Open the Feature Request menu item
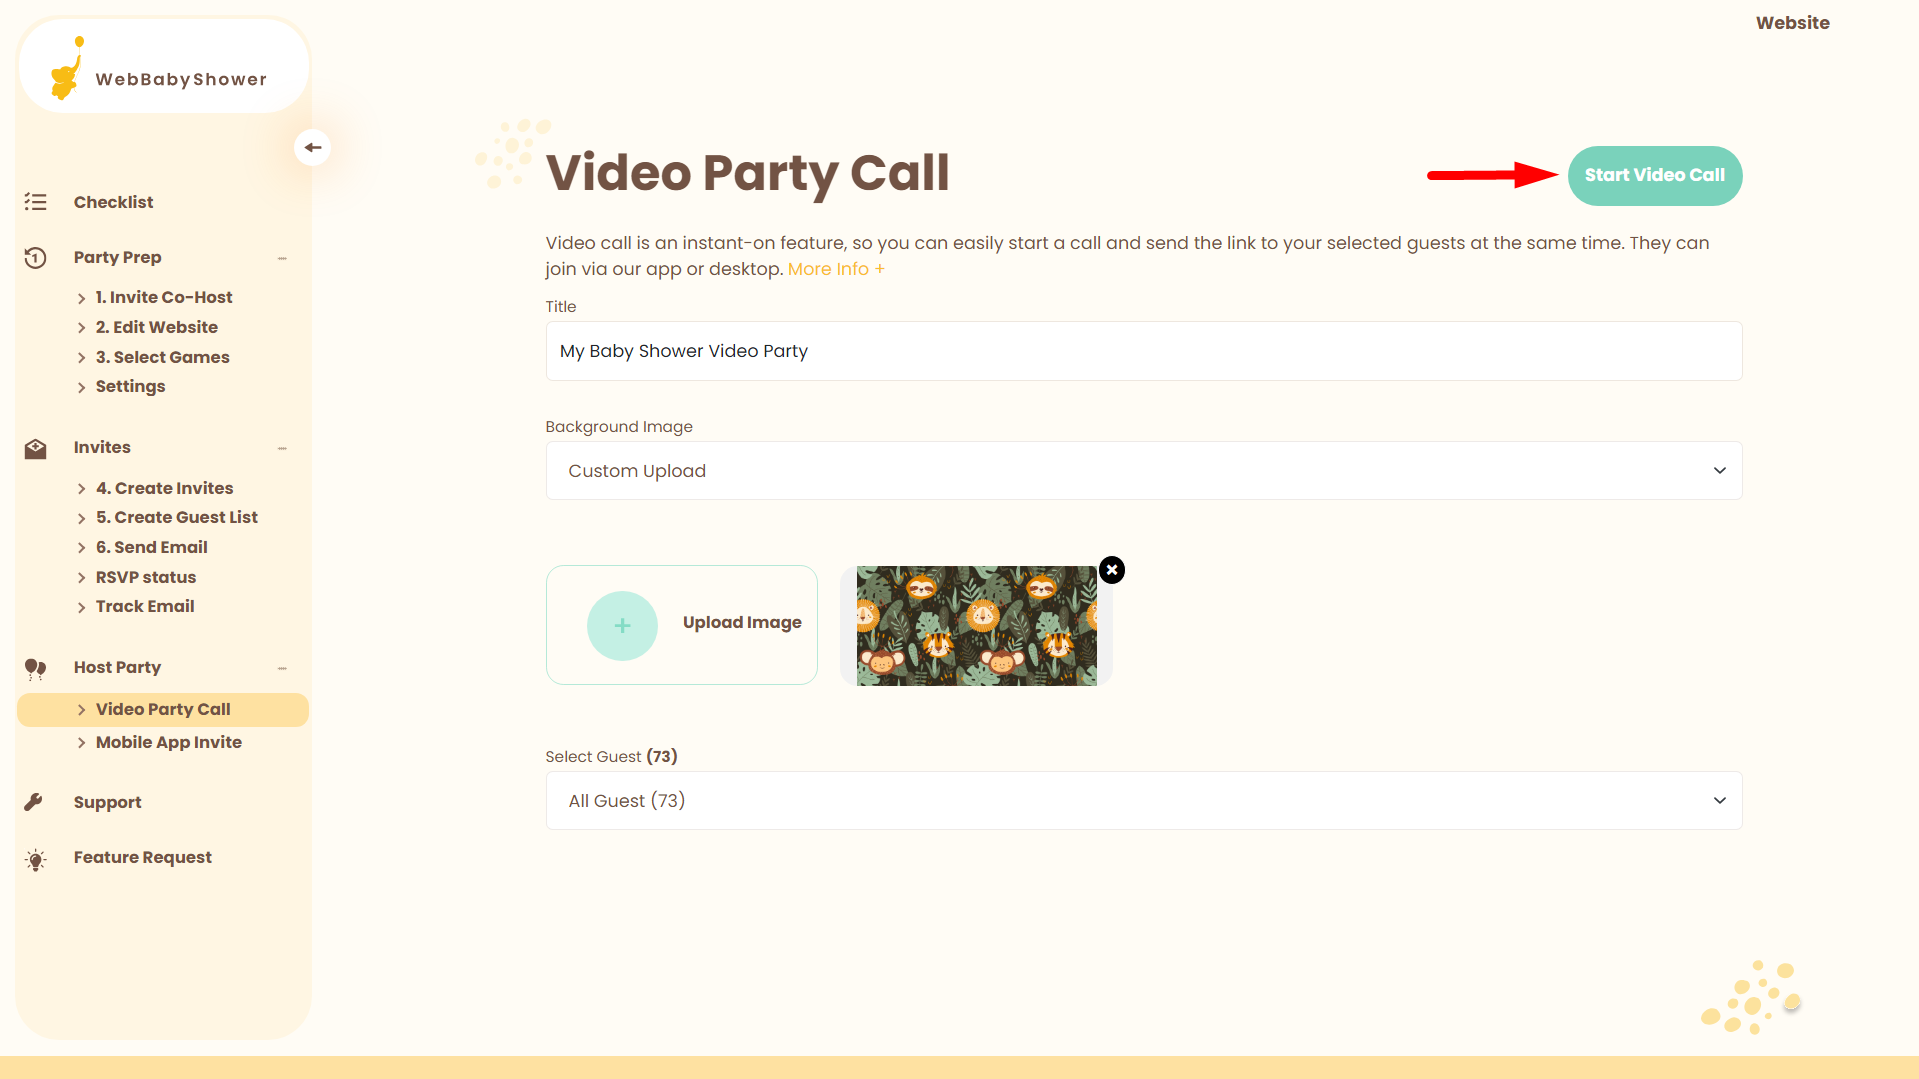Screen dimensions: 1919x1079 coord(142,857)
